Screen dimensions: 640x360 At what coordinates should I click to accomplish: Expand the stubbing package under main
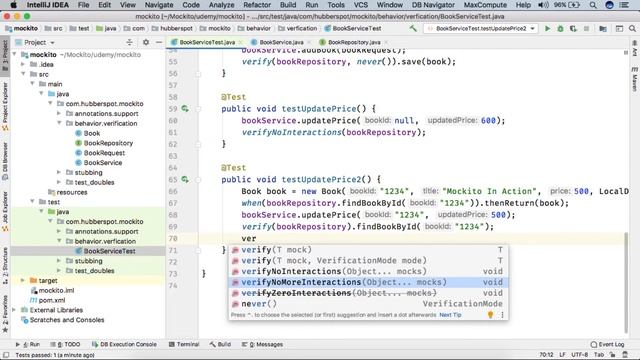60,172
